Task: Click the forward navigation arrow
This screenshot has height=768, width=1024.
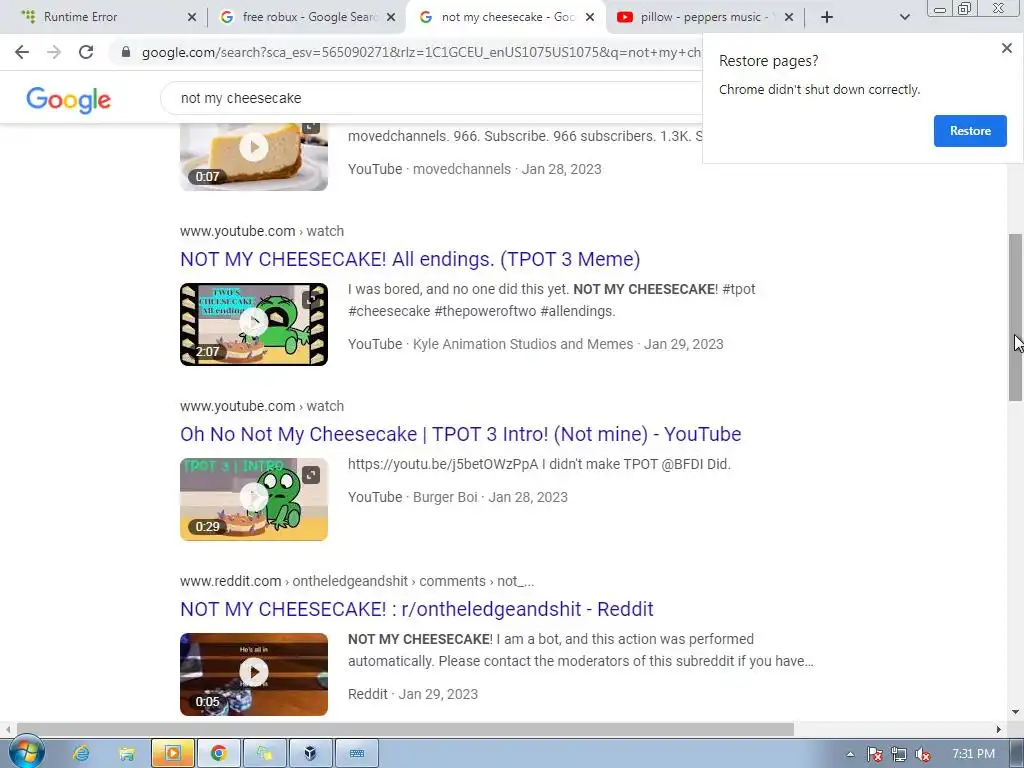Action: pos(54,52)
